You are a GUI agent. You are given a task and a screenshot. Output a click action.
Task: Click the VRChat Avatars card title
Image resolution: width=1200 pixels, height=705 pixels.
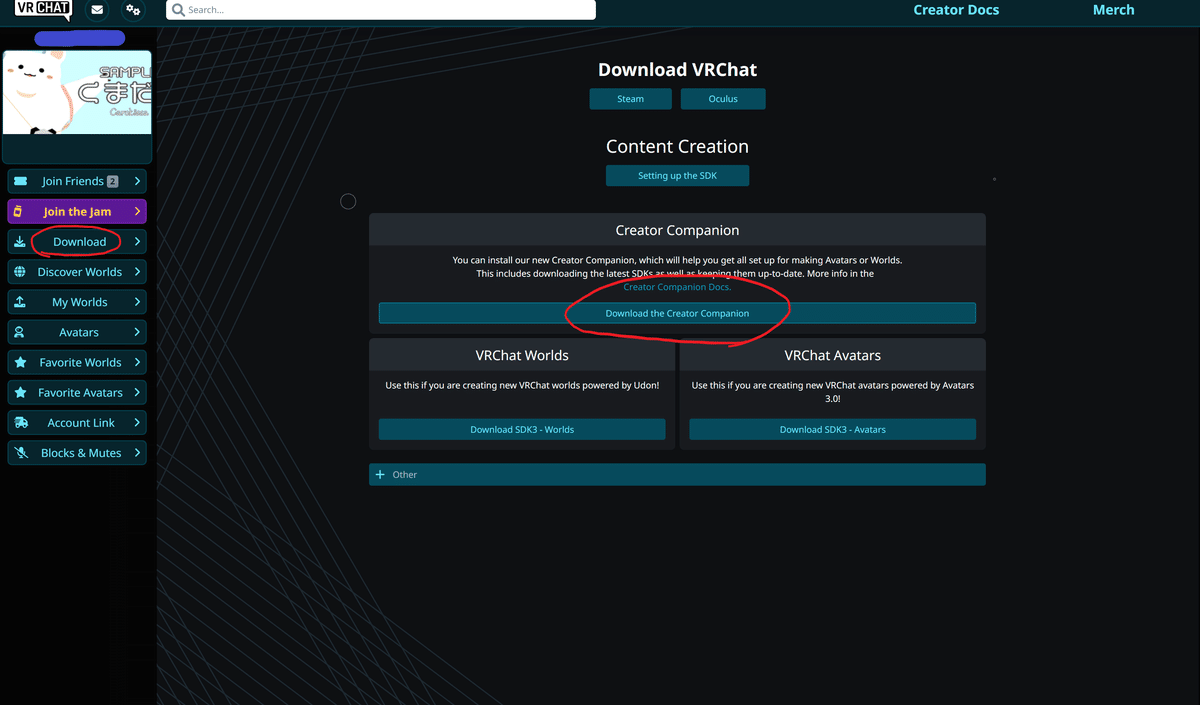click(832, 355)
